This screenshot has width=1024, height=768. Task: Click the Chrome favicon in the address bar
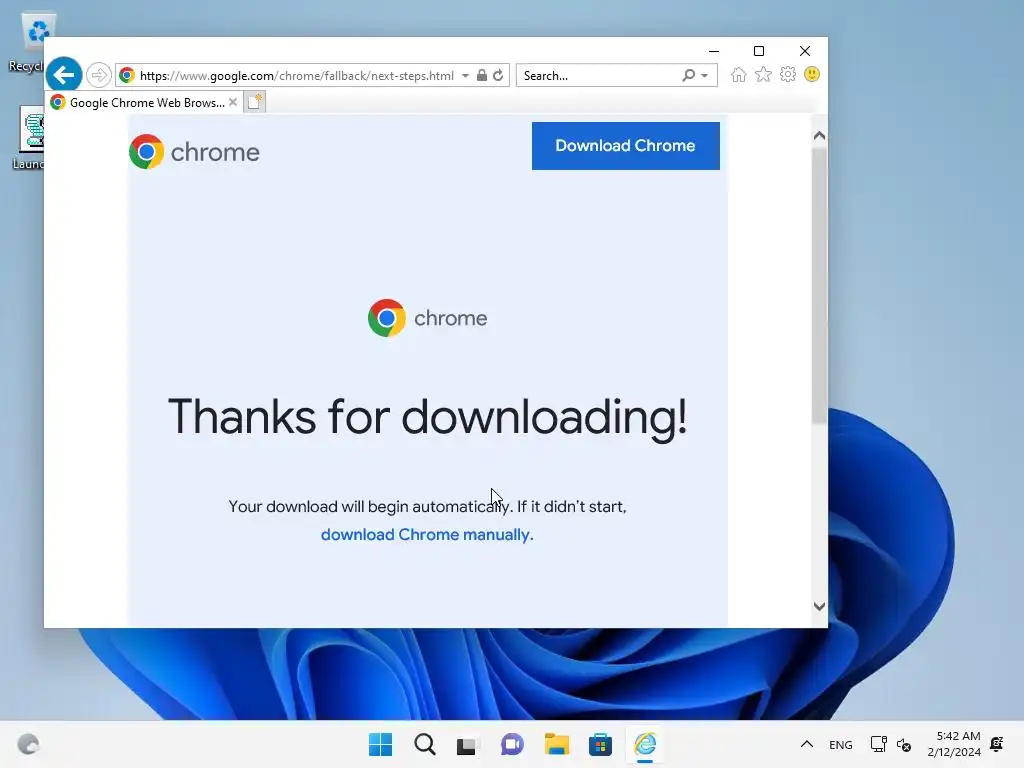pos(127,75)
